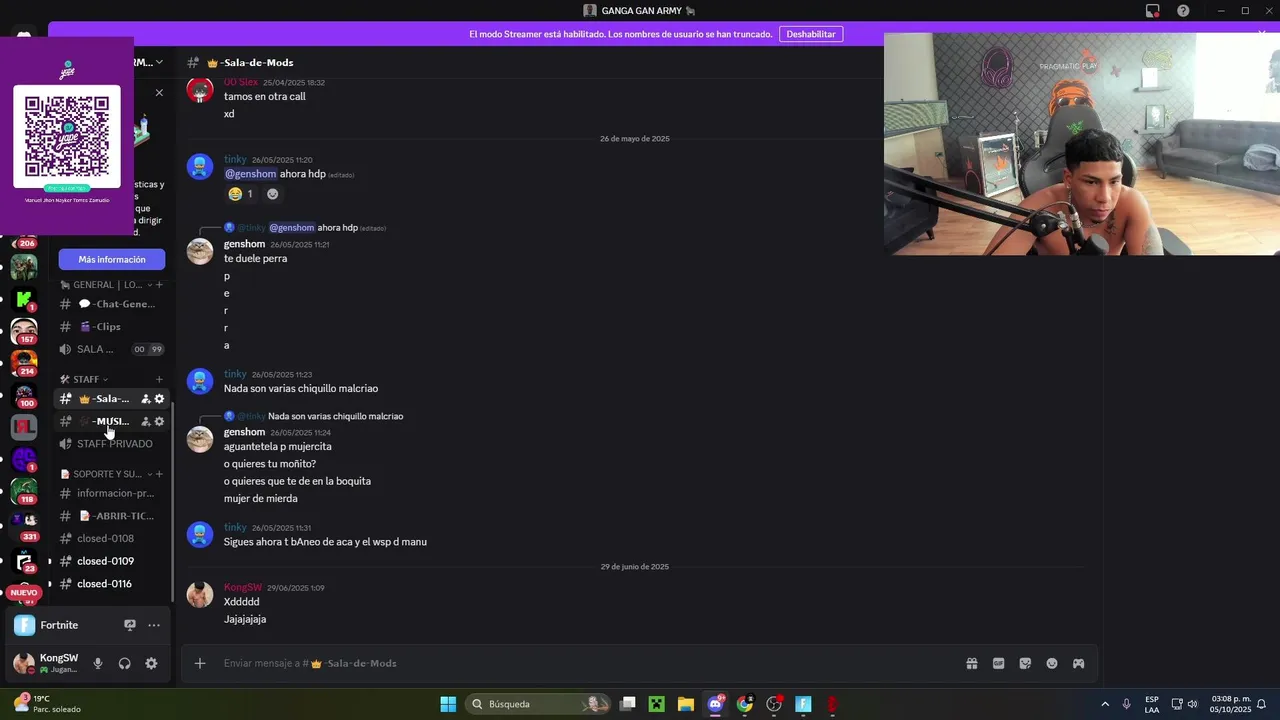The width and height of the screenshot is (1280, 720).
Task: Open the GIF picker
Action: pos(998,663)
